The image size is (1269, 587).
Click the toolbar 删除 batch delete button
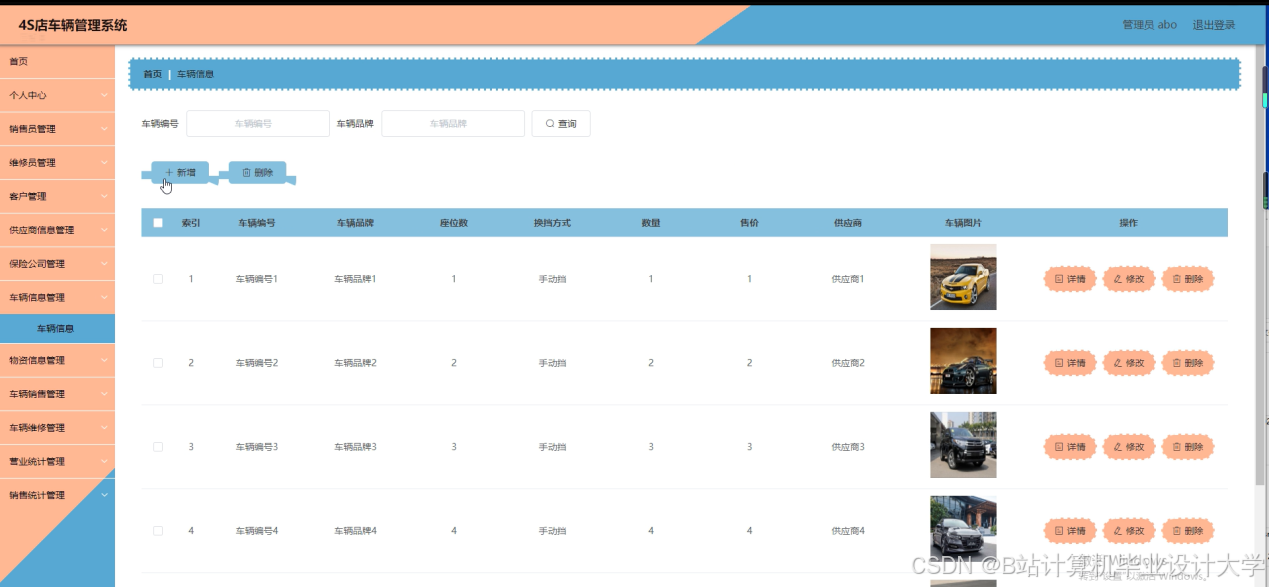[x=258, y=172]
